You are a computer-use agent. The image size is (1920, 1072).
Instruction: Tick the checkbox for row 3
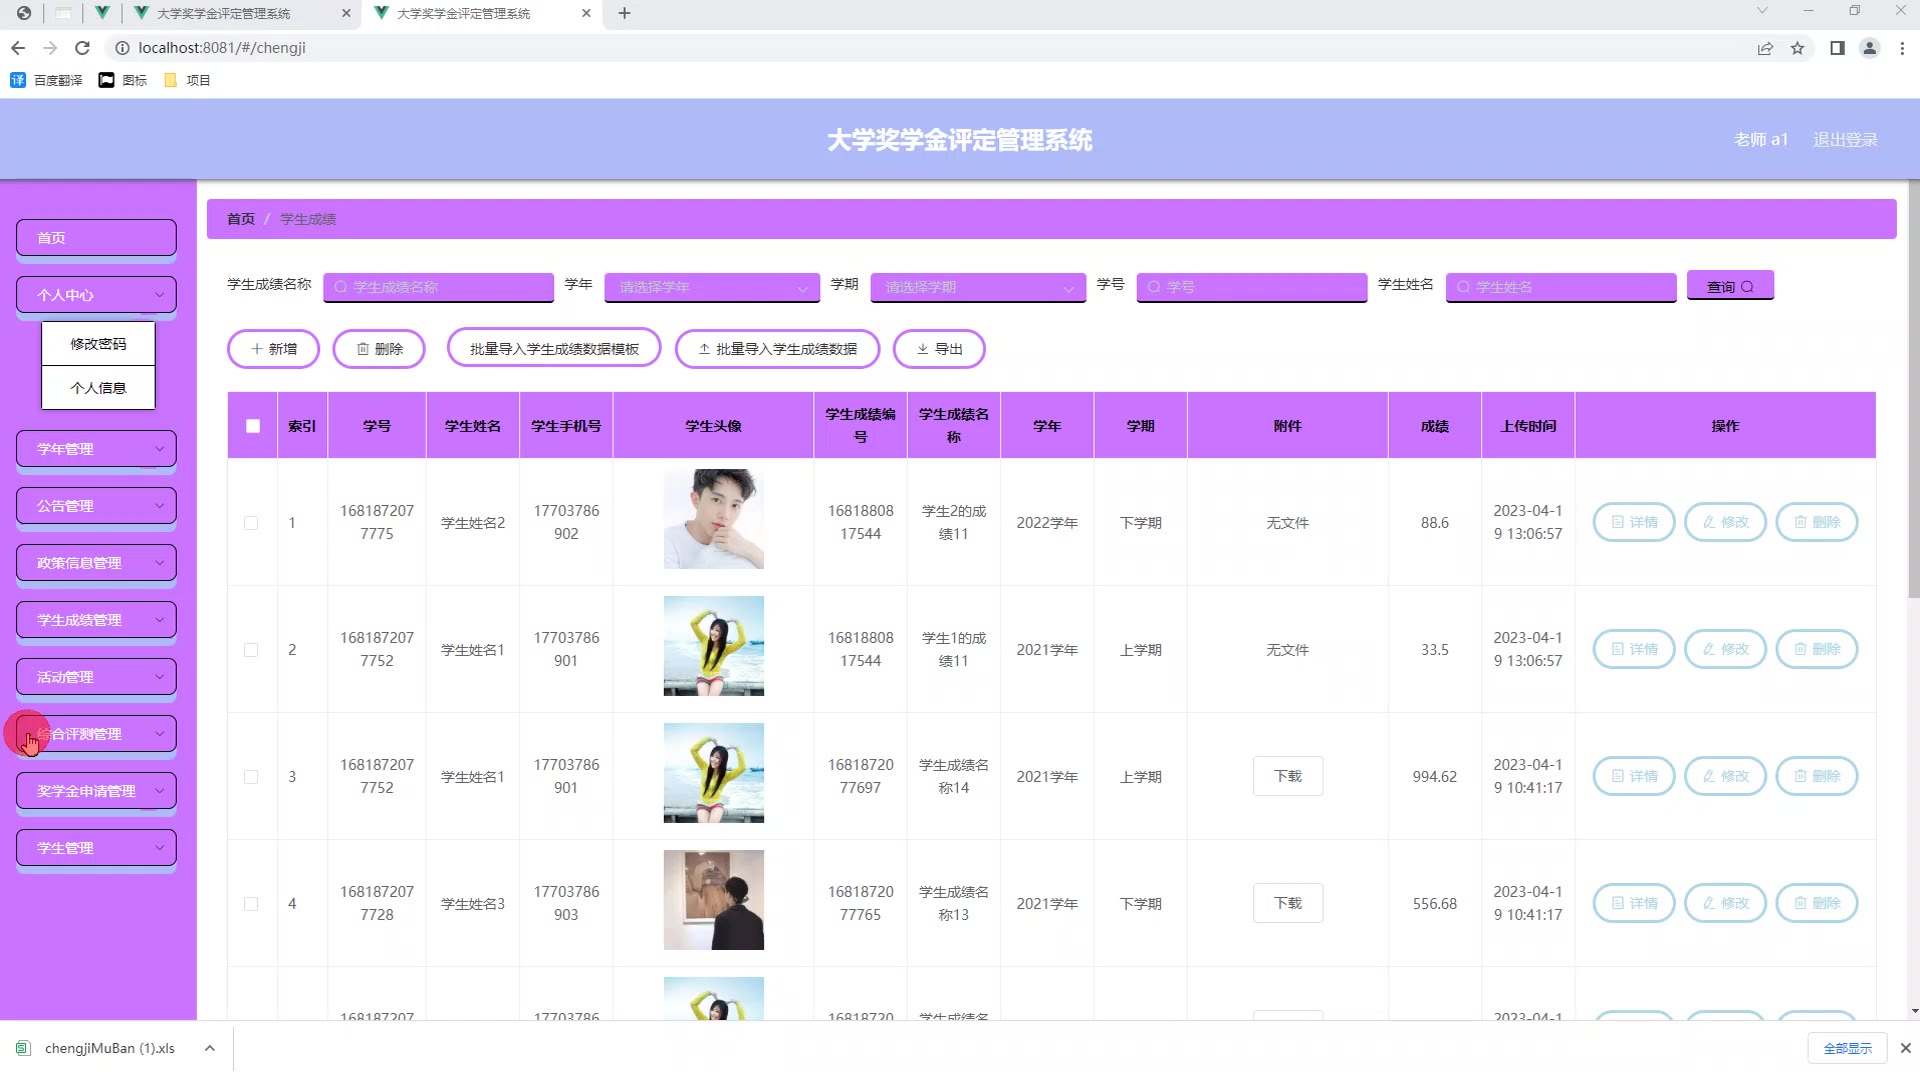tap(251, 777)
